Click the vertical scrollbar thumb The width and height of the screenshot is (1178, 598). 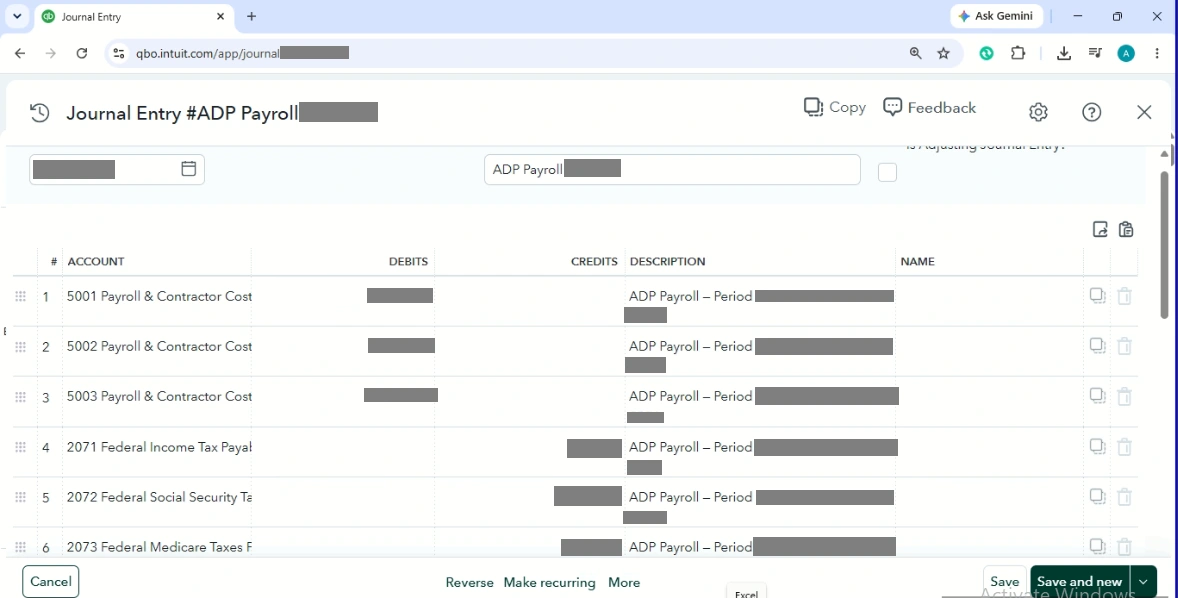(1165, 244)
